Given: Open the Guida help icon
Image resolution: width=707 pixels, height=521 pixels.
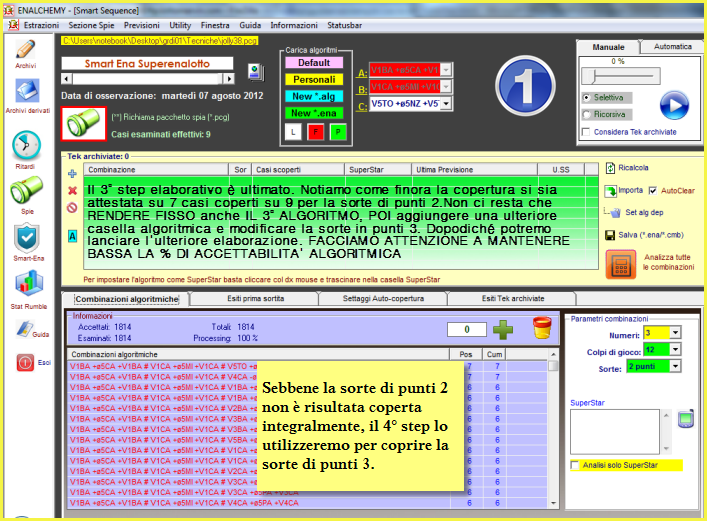Looking at the screenshot, I should pyautogui.click(x=24, y=329).
